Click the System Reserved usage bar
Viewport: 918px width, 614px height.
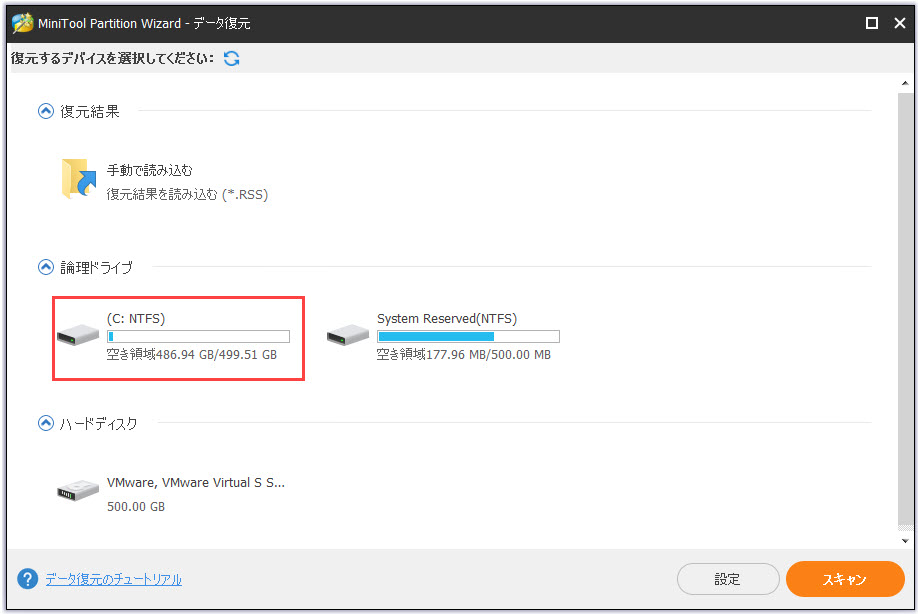[468, 337]
